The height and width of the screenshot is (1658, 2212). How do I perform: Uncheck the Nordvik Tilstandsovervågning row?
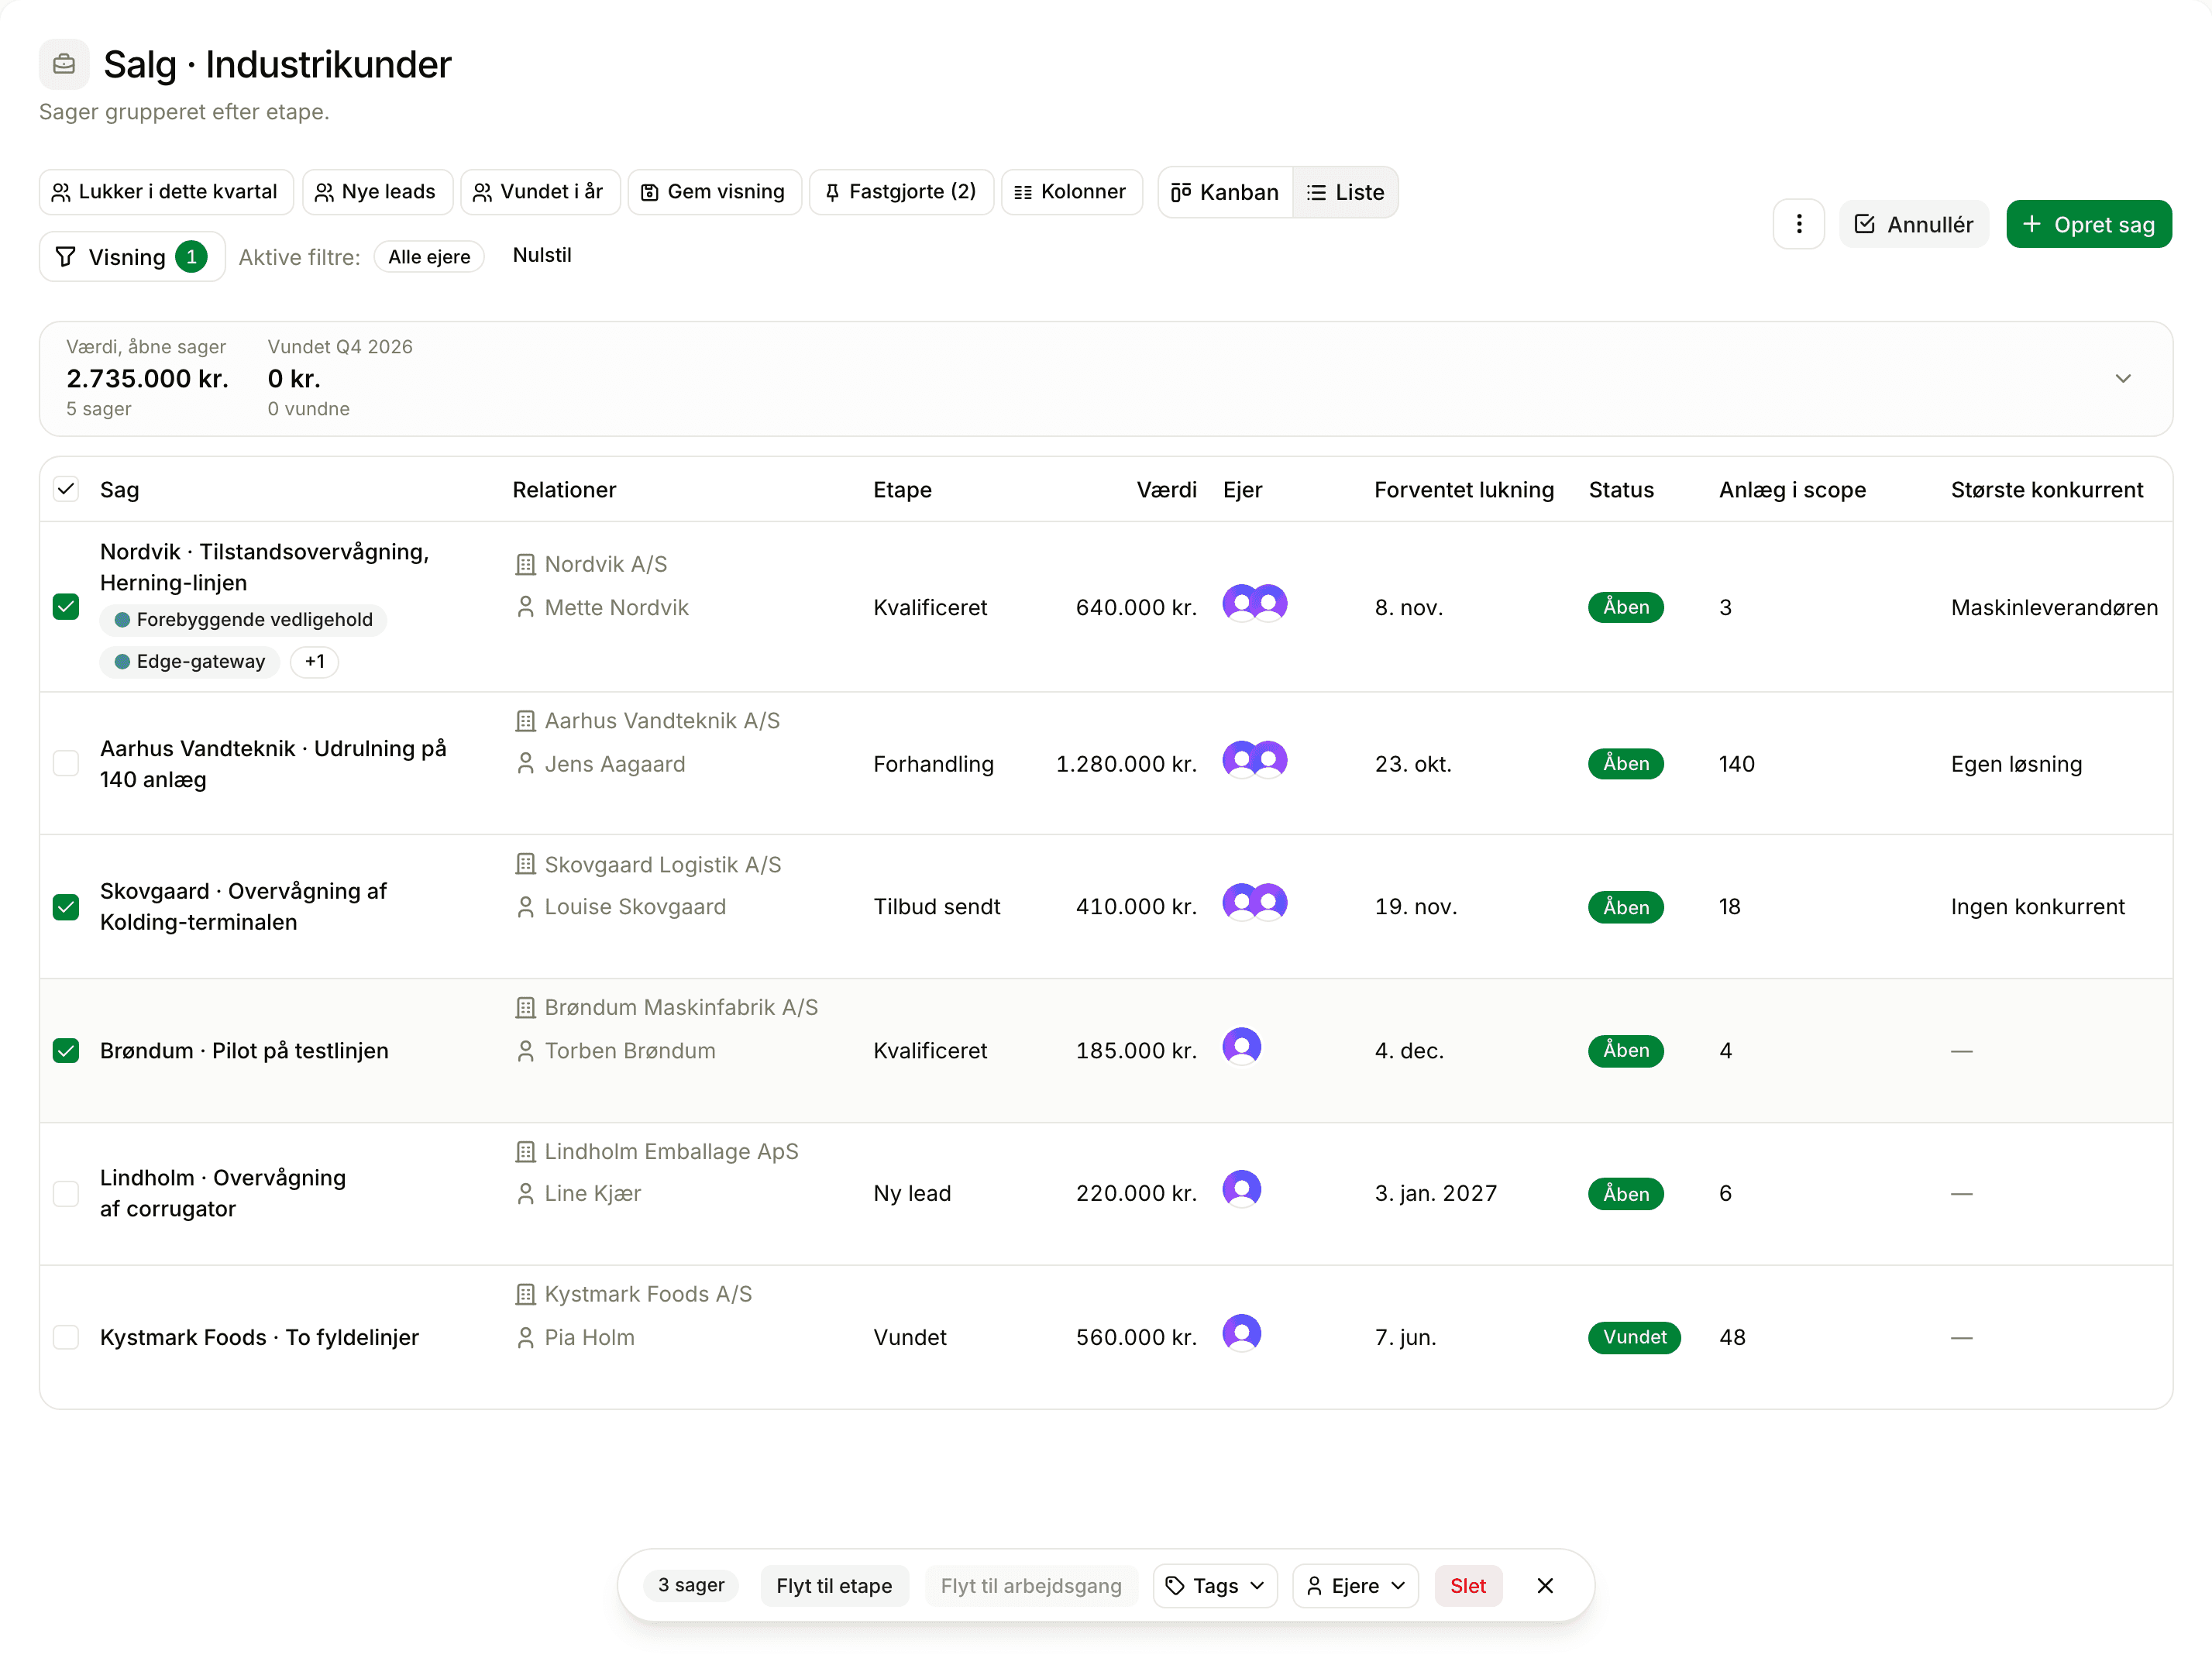click(x=66, y=607)
